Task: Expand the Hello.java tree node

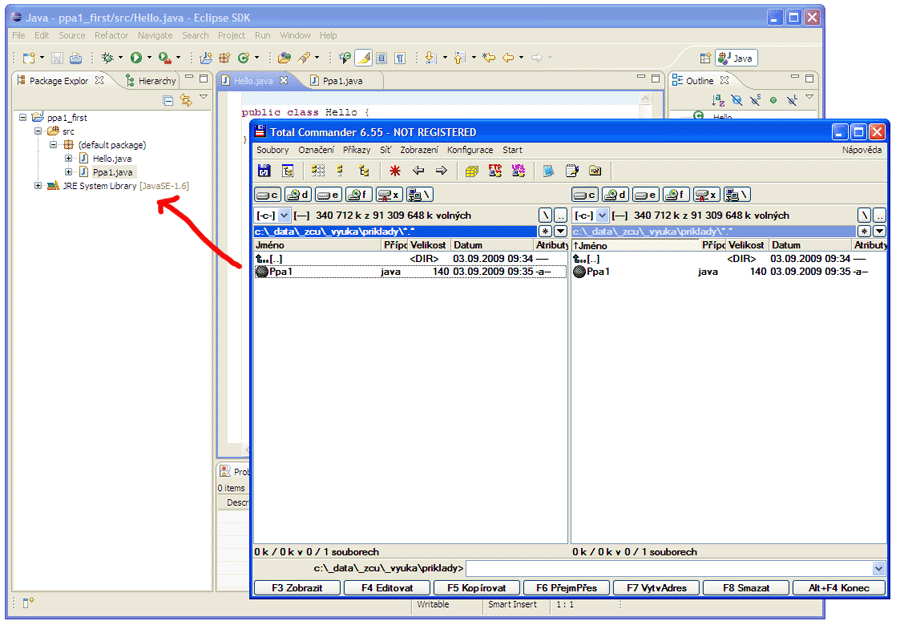Action: (x=68, y=158)
